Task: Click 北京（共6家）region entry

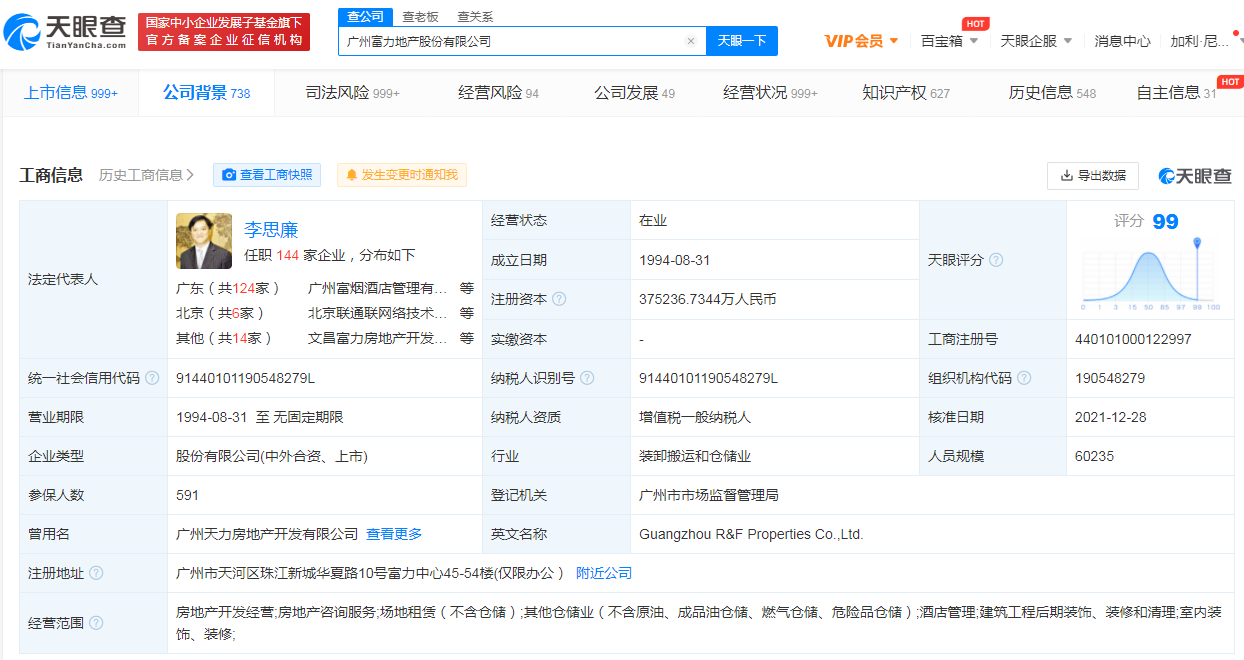Action: click(221, 313)
